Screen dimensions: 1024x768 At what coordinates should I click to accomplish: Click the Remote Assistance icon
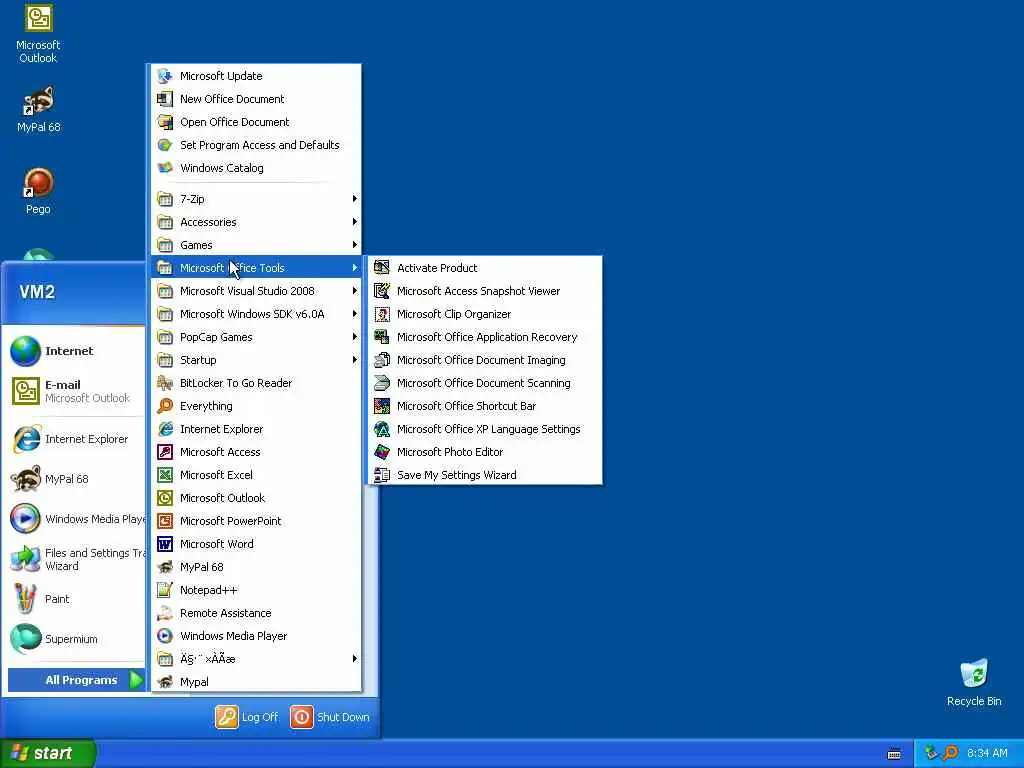tap(165, 613)
